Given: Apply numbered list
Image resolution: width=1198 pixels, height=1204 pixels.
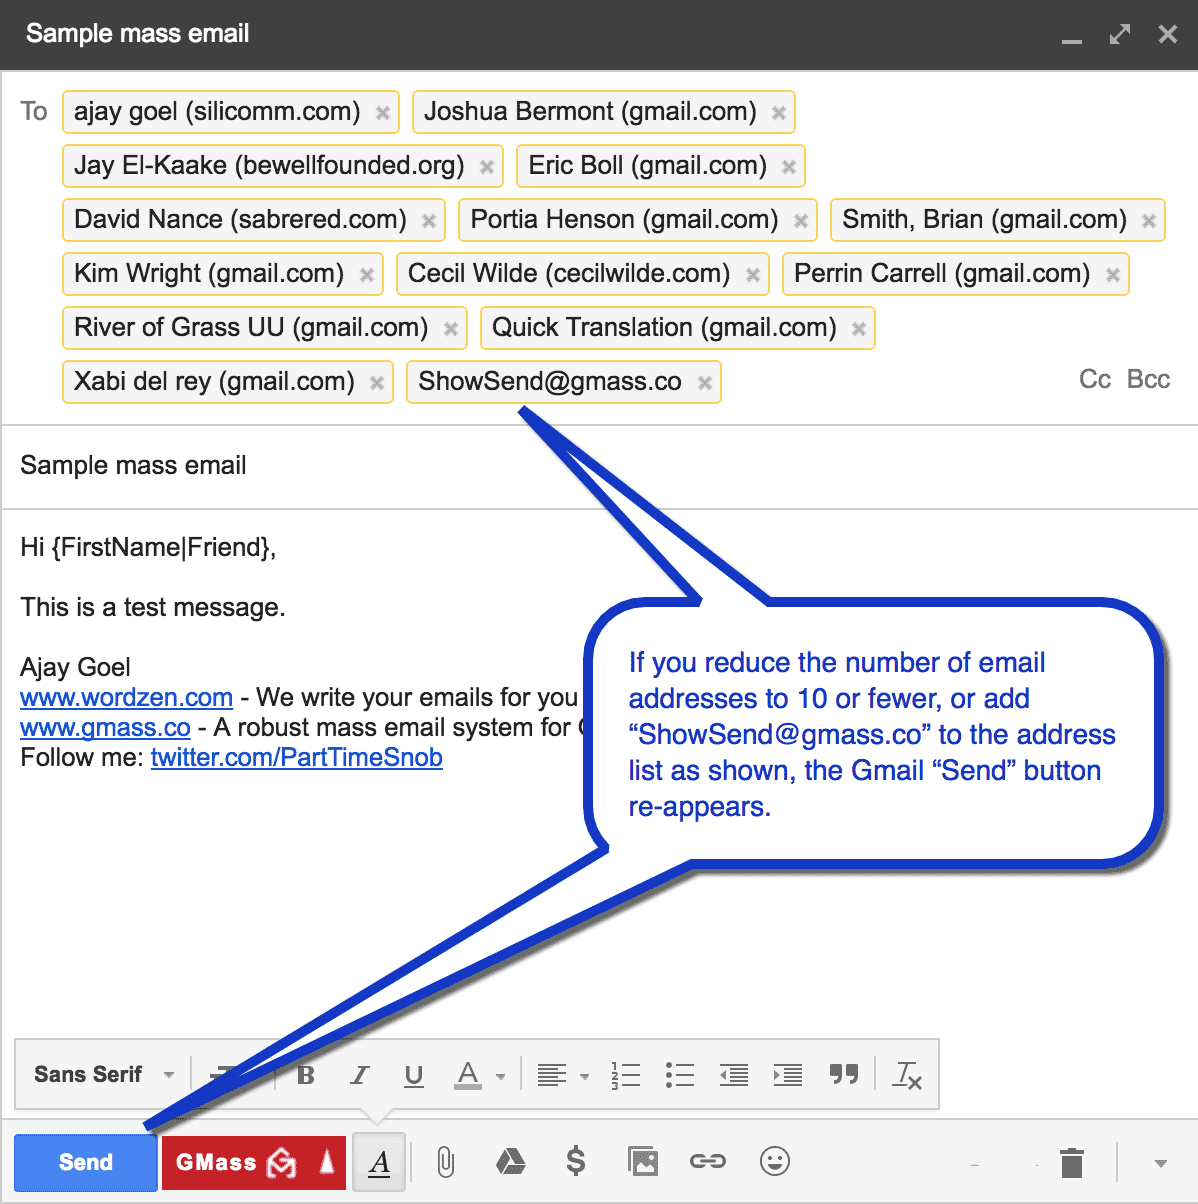Looking at the screenshot, I should [626, 1075].
